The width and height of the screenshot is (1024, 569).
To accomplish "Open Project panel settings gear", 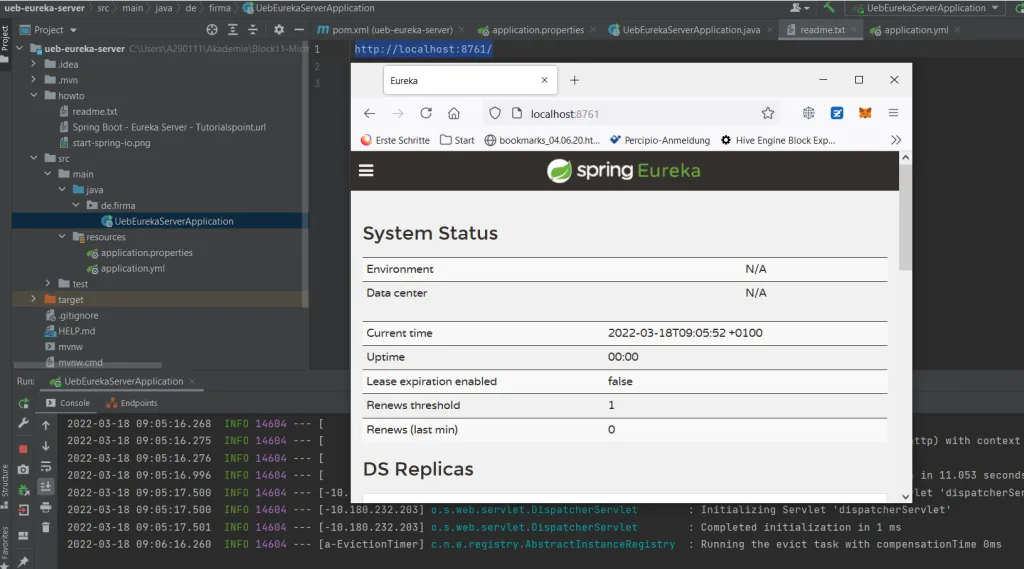I will point(279,29).
